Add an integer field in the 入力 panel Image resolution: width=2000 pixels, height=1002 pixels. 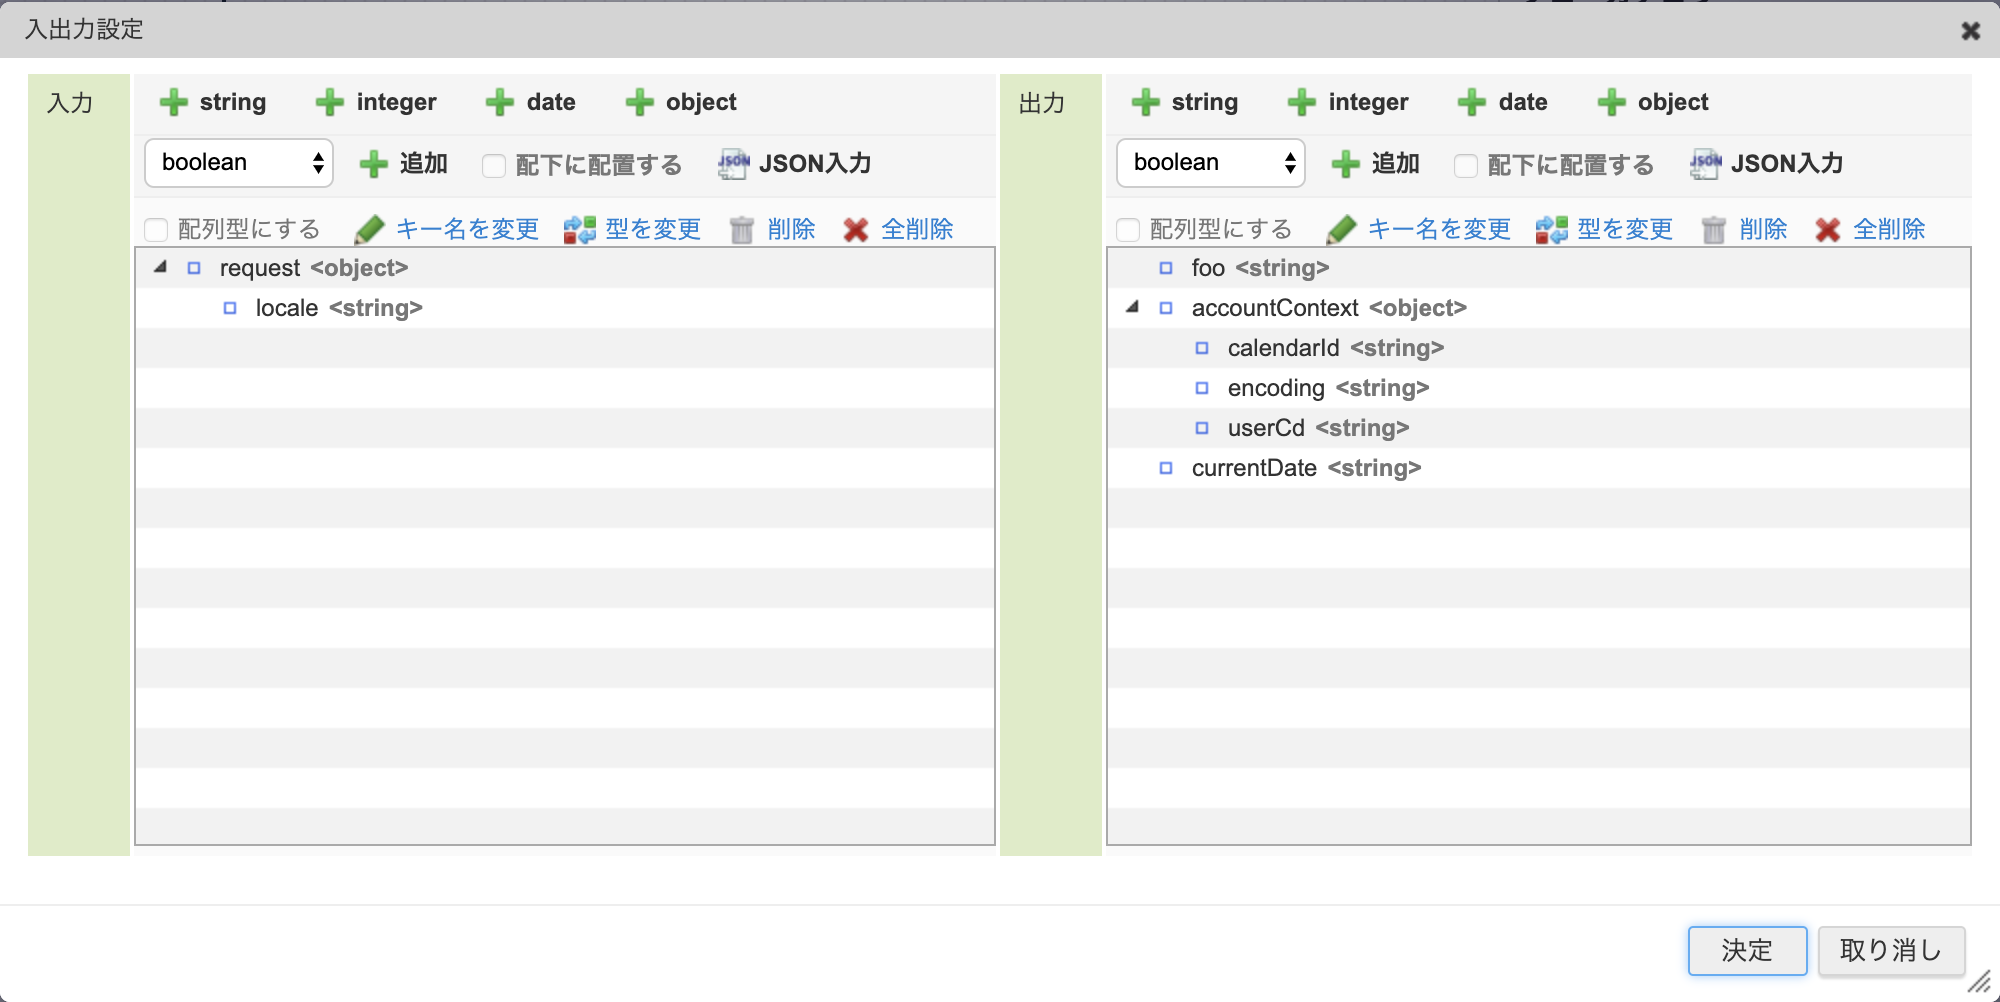click(x=377, y=101)
